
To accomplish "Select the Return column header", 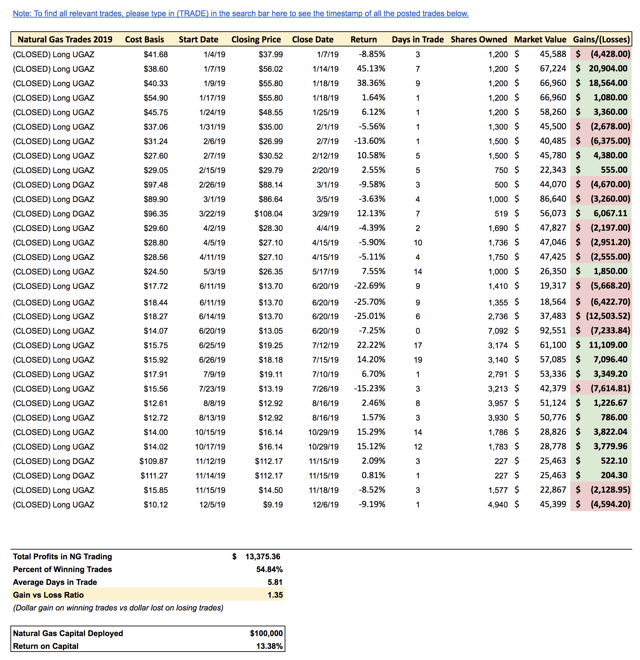I will (x=363, y=40).
